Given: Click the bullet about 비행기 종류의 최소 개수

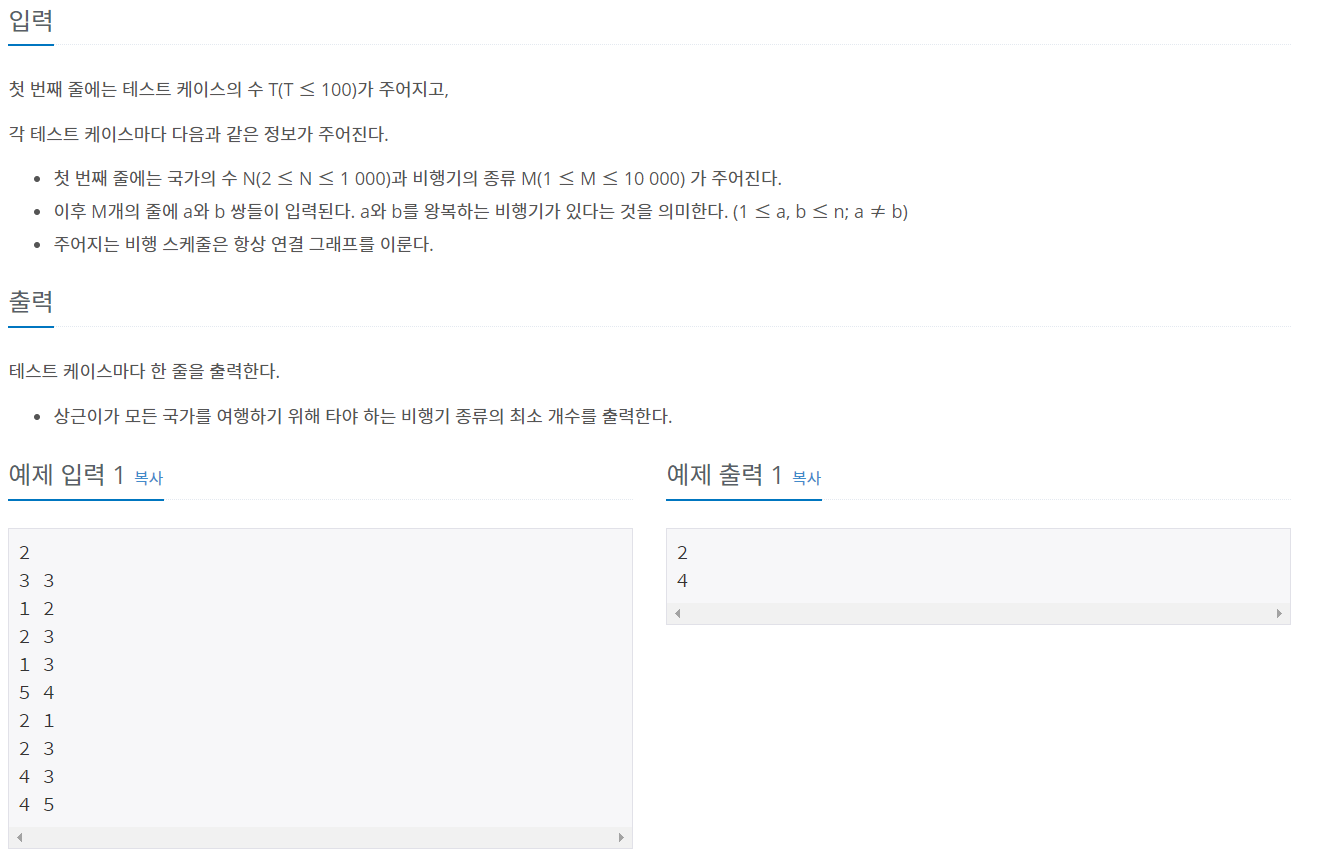Looking at the screenshot, I should (x=363, y=416).
